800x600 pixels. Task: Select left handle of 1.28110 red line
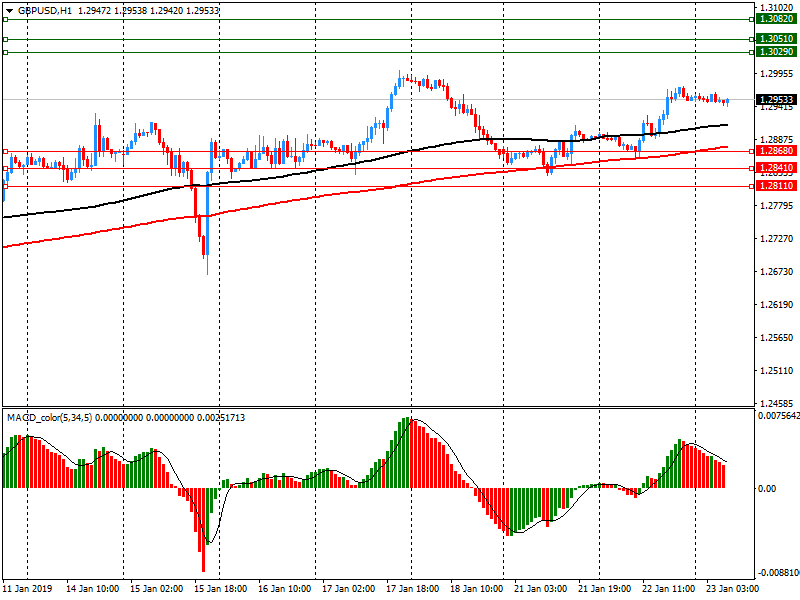[5, 187]
